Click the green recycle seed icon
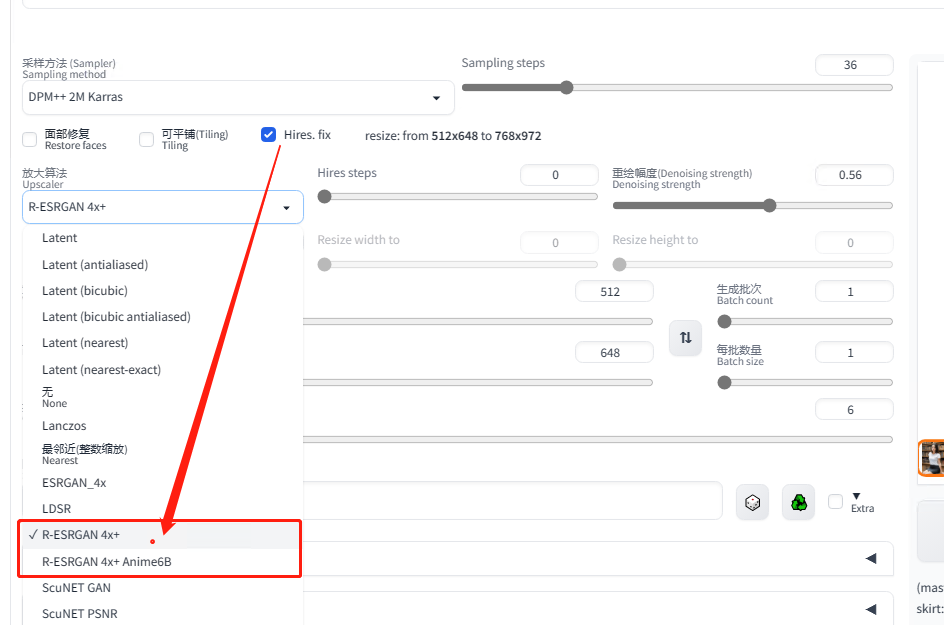This screenshot has width=944, height=625. [x=799, y=502]
